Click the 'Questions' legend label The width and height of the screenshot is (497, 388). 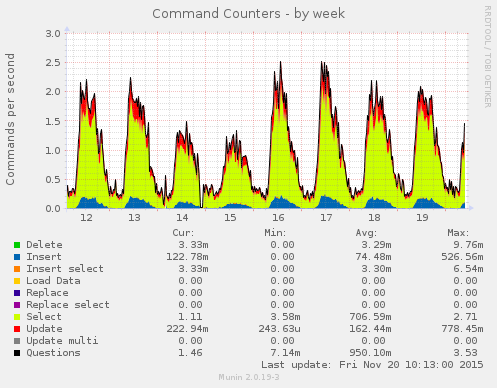[53, 353]
